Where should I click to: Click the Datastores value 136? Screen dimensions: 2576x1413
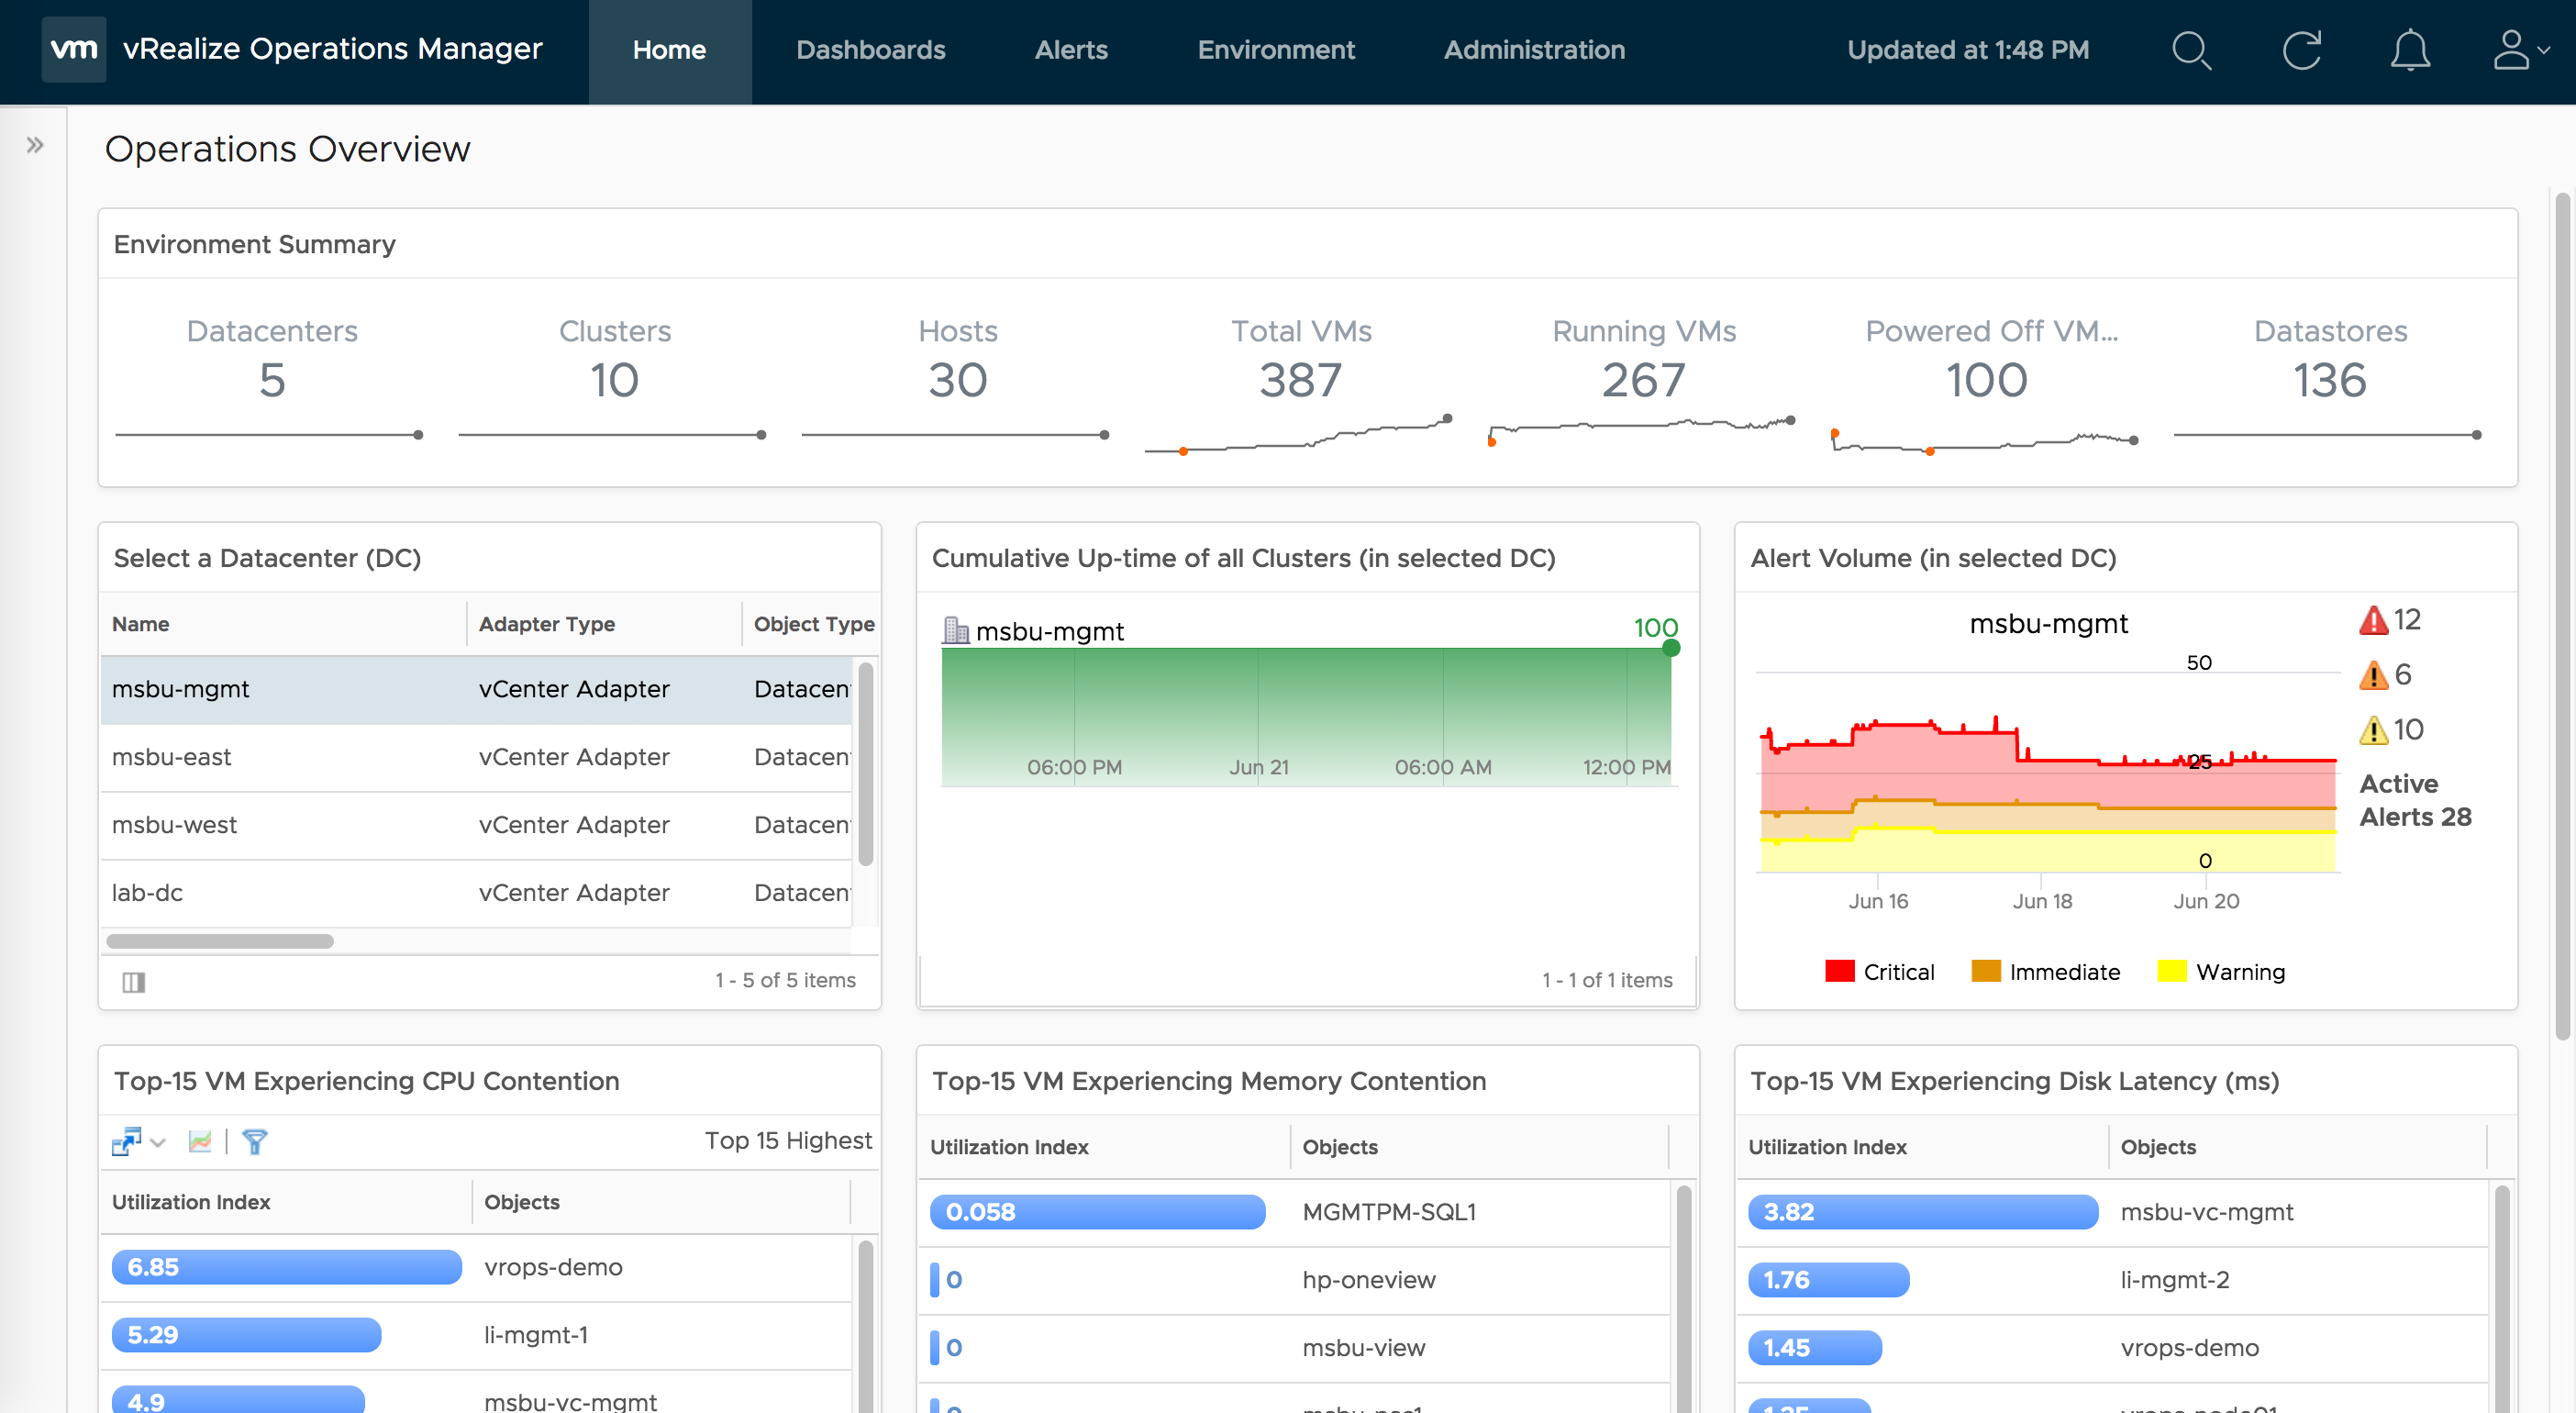[2329, 380]
